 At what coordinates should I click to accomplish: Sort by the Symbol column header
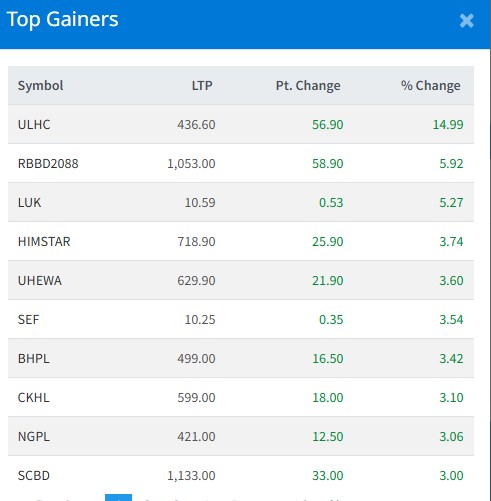point(40,86)
